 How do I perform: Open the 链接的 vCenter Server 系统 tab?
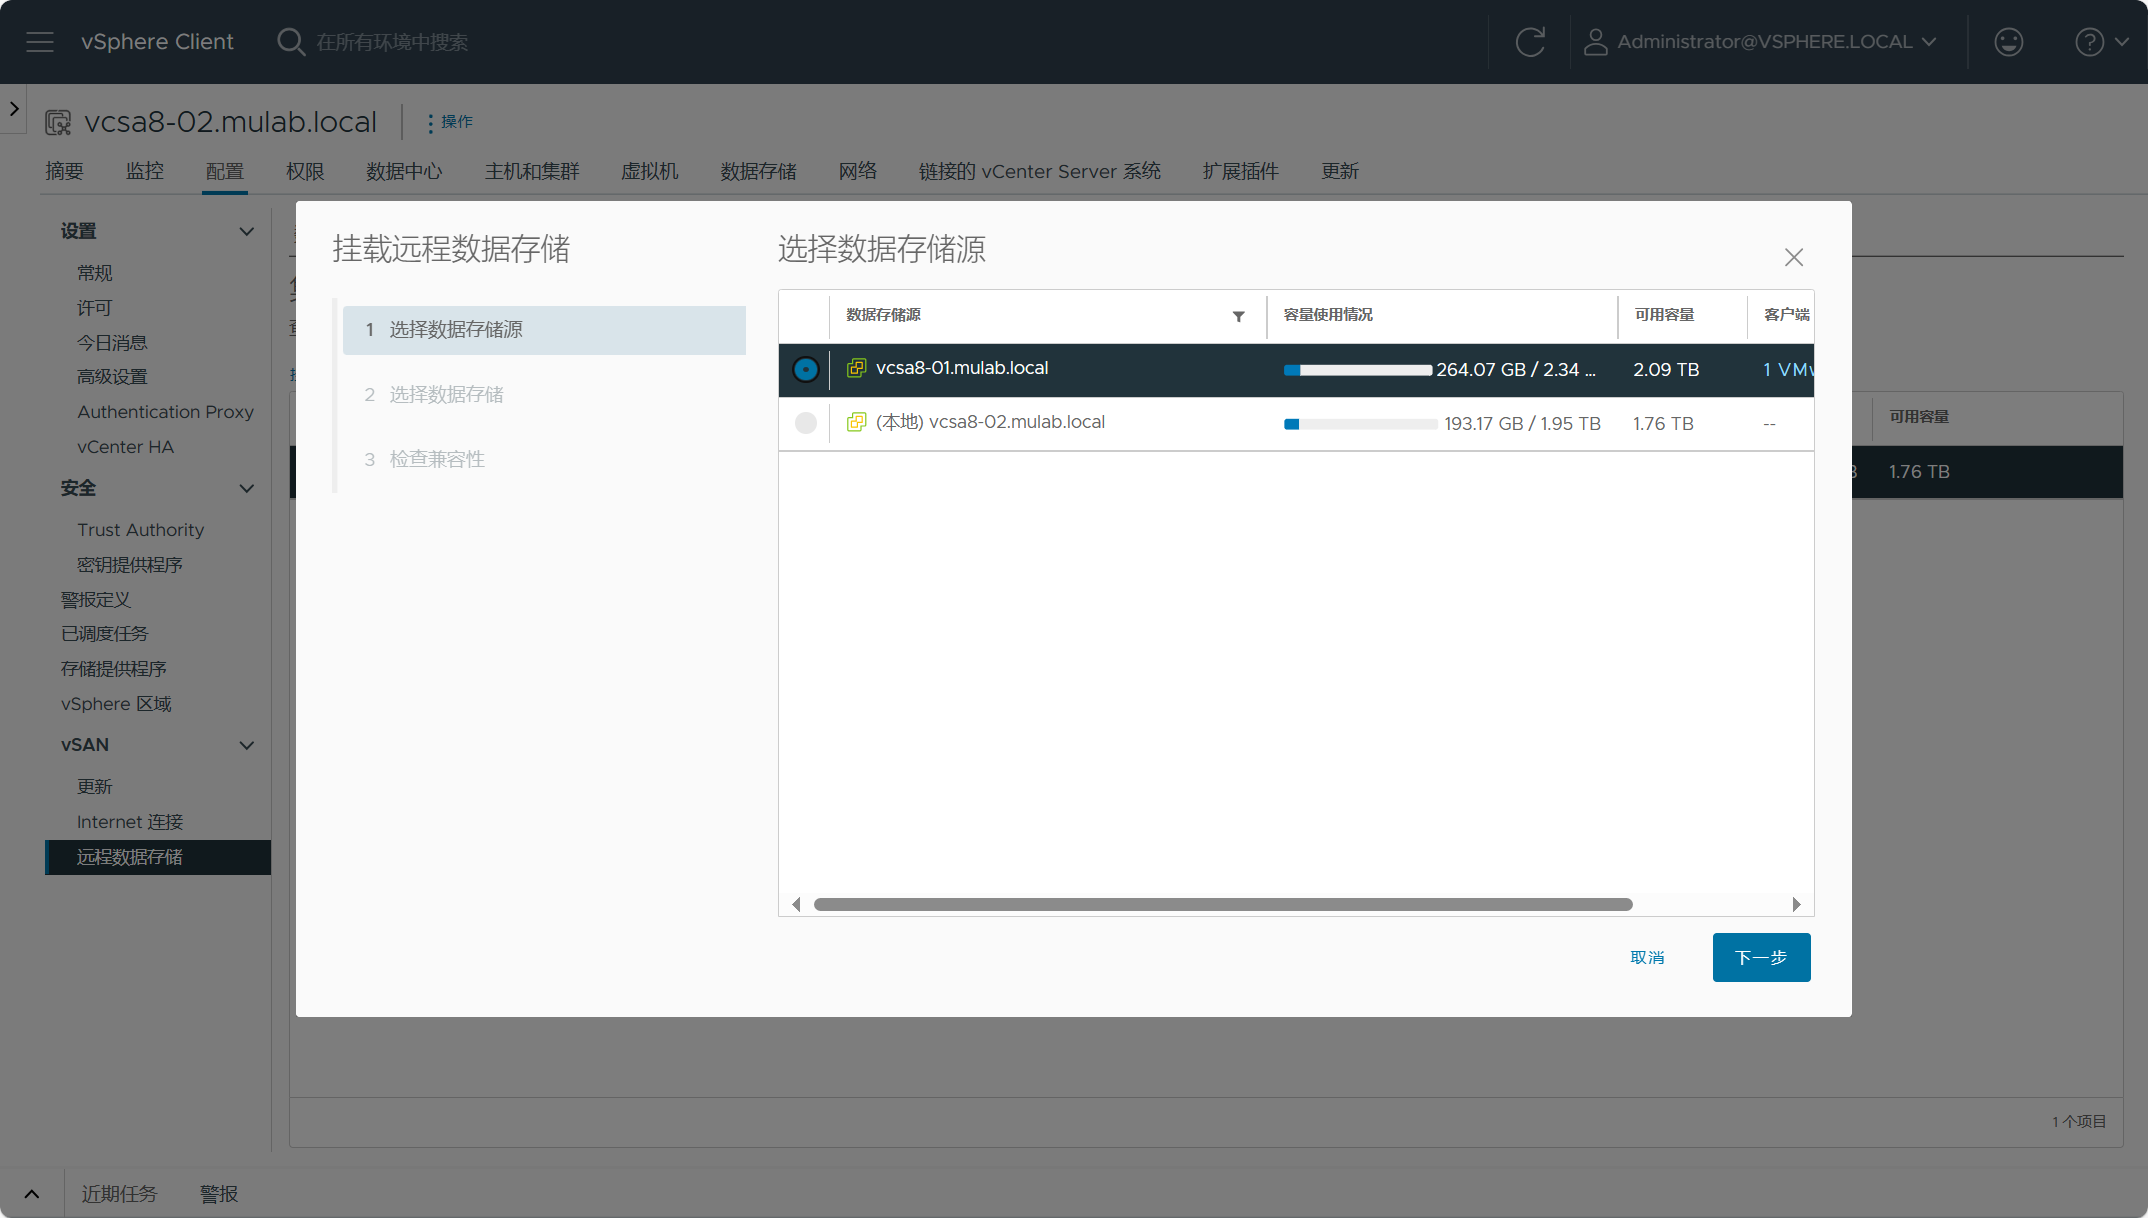pos(1040,171)
